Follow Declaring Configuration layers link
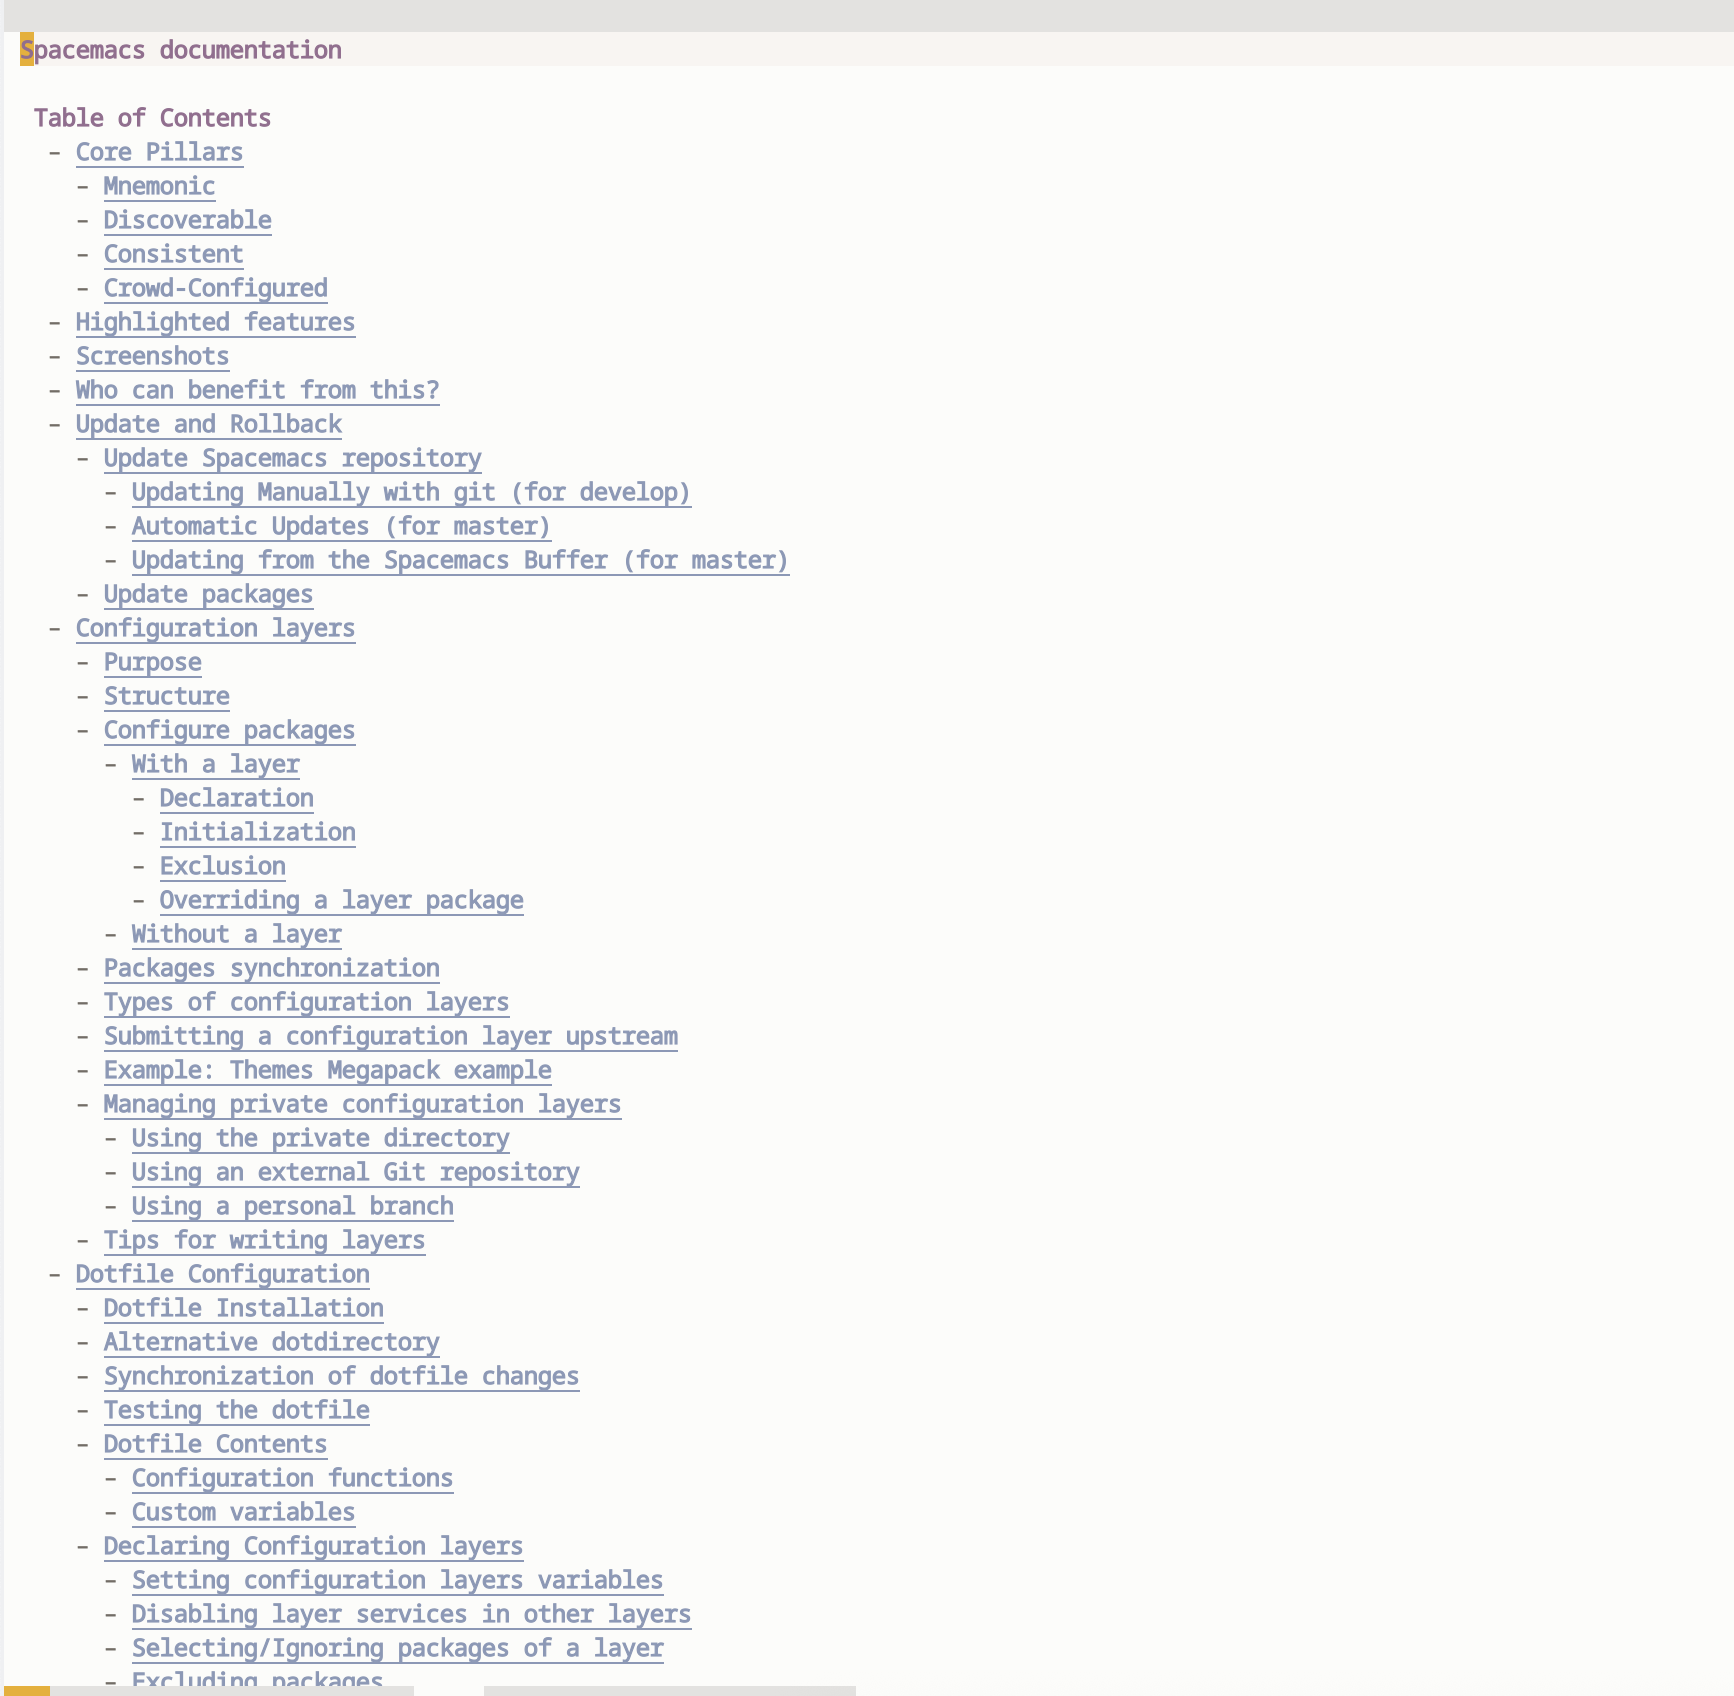 313,1546
